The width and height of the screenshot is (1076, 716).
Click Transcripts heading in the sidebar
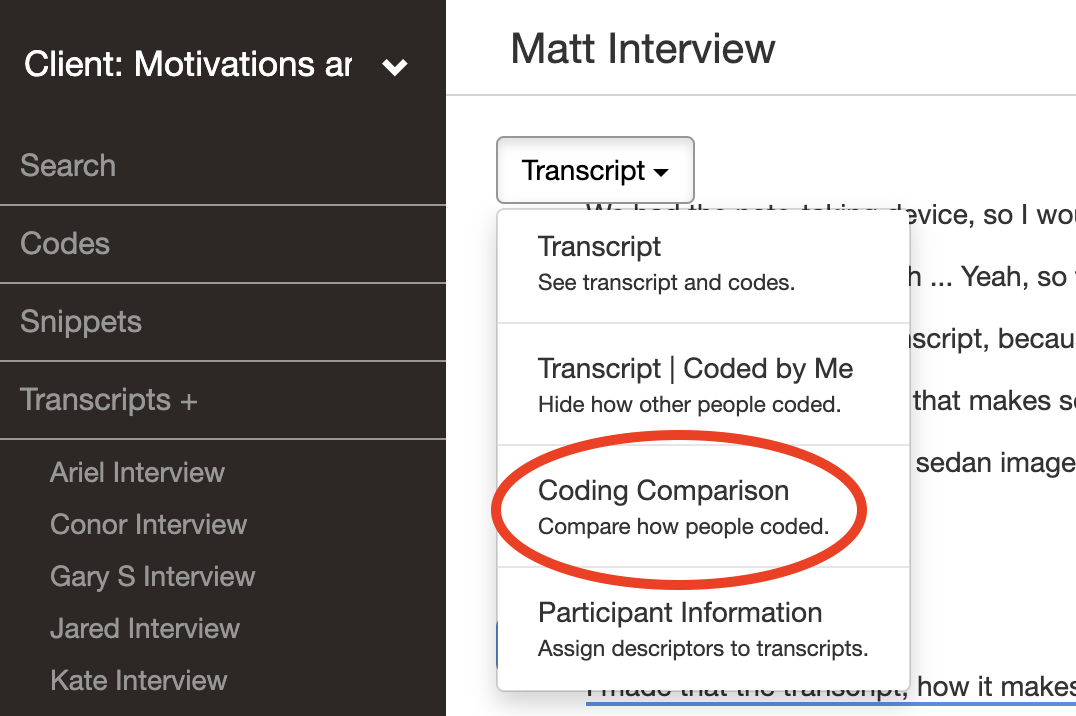tap(95, 400)
